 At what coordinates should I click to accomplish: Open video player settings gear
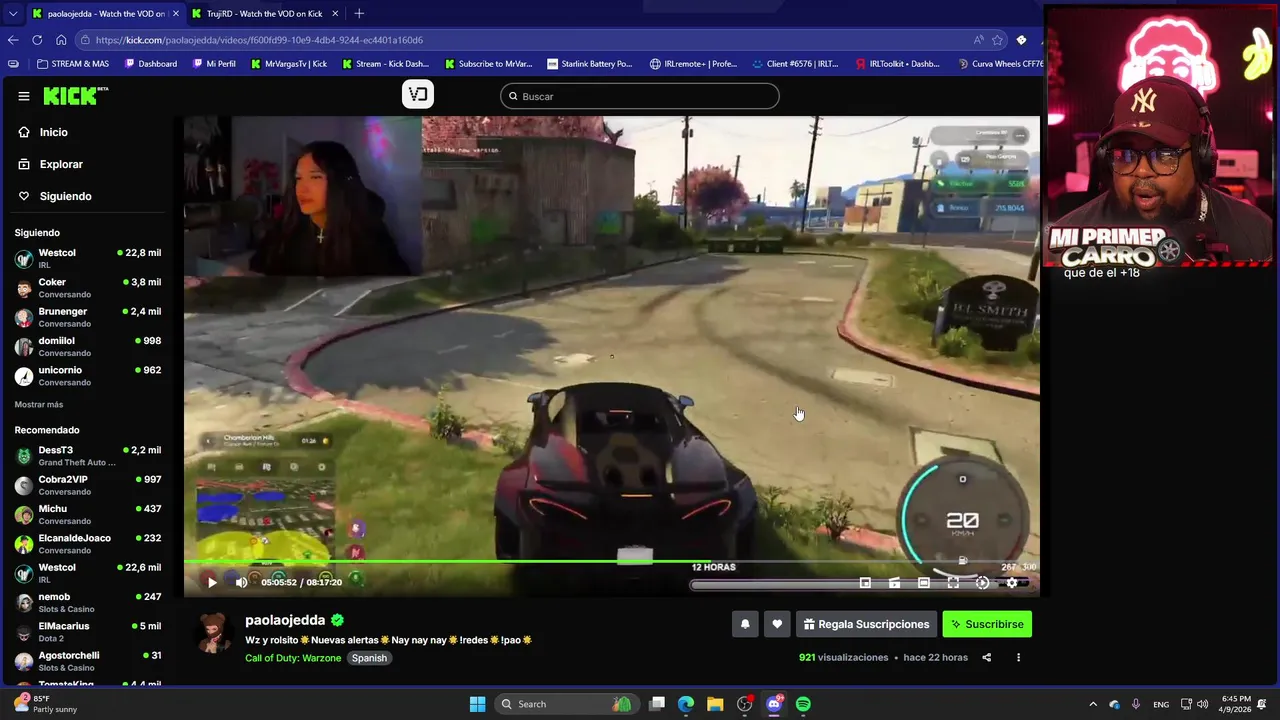click(x=1012, y=583)
